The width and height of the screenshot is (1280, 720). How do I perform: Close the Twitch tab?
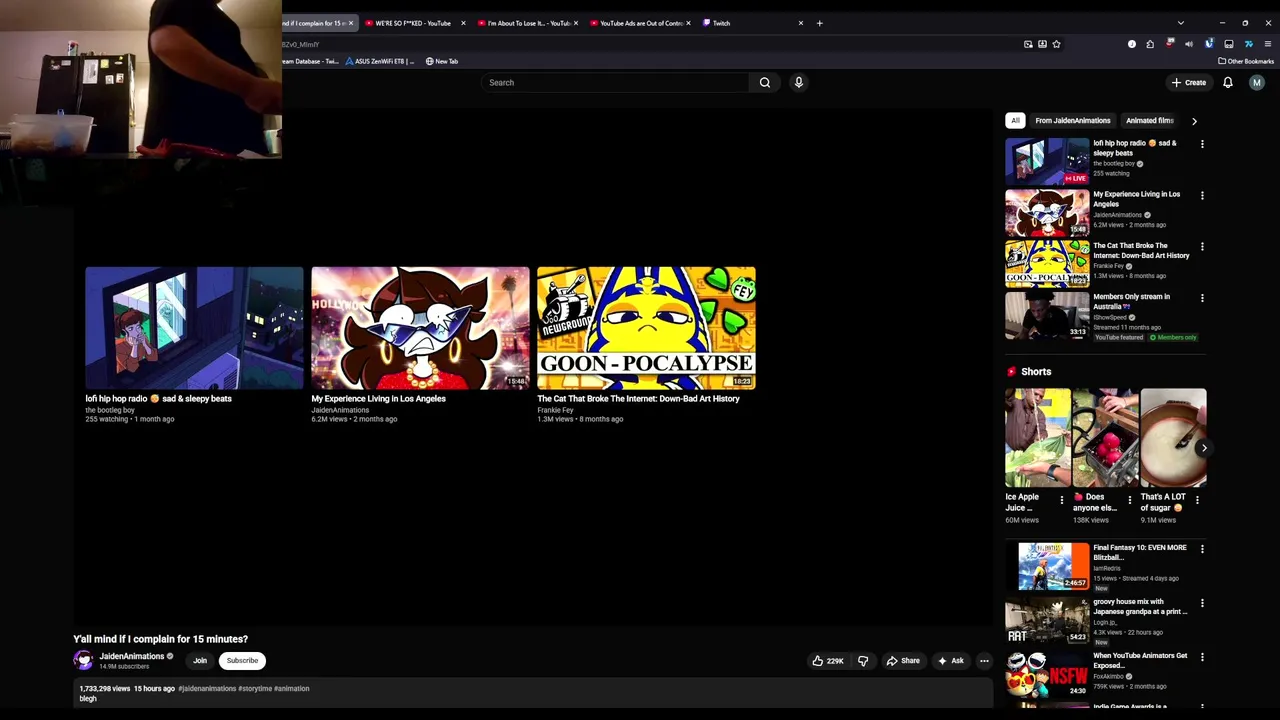point(800,23)
